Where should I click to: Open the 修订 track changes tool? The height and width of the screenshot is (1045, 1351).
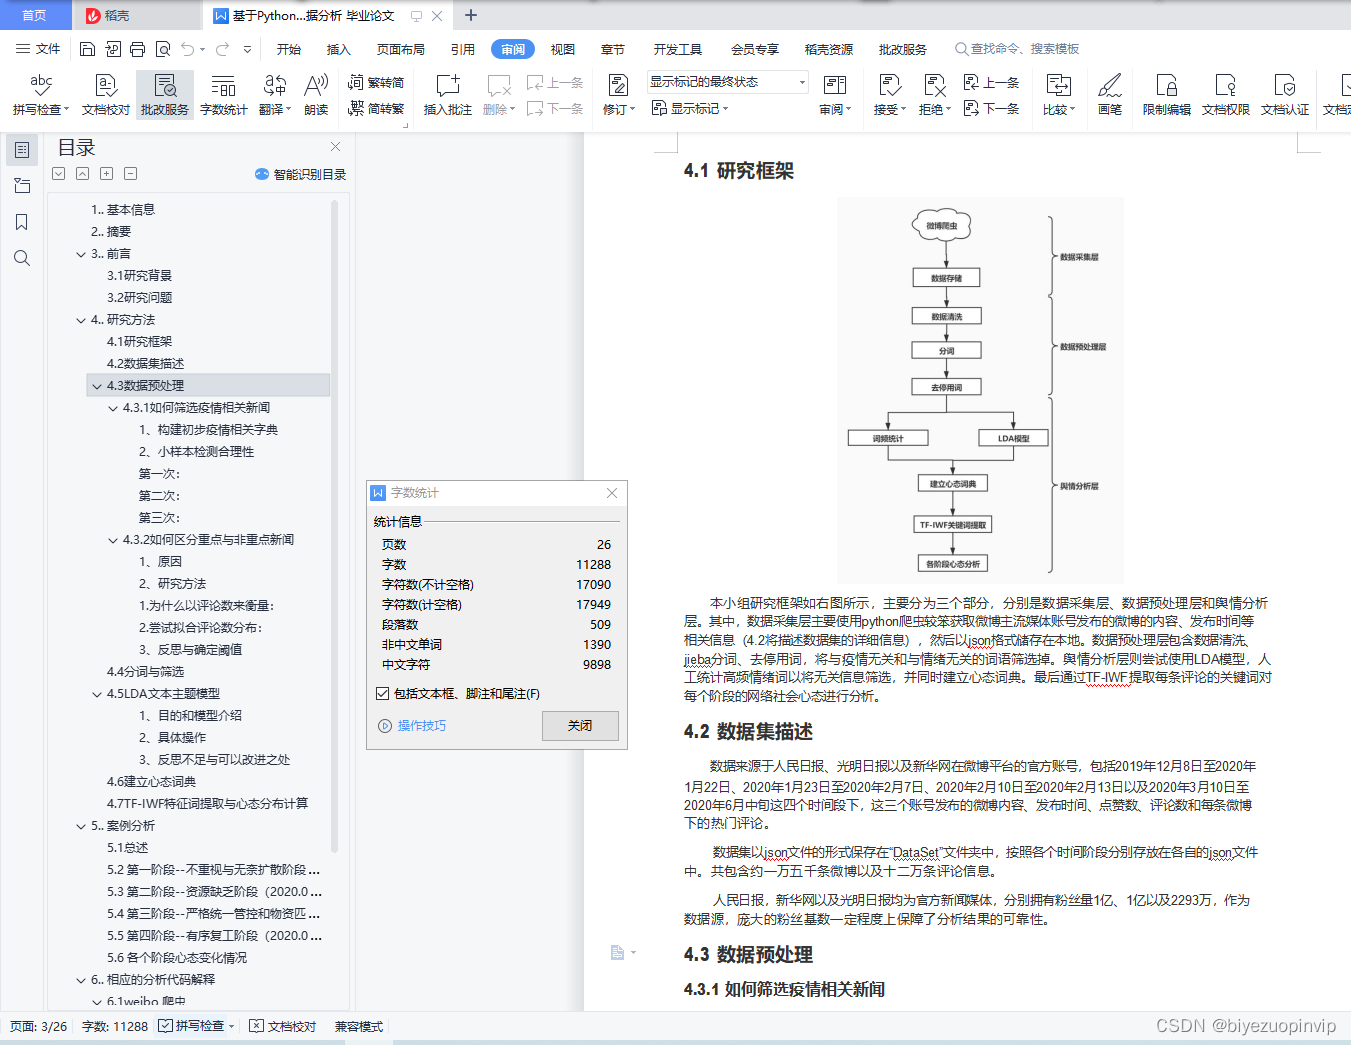click(x=619, y=94)
